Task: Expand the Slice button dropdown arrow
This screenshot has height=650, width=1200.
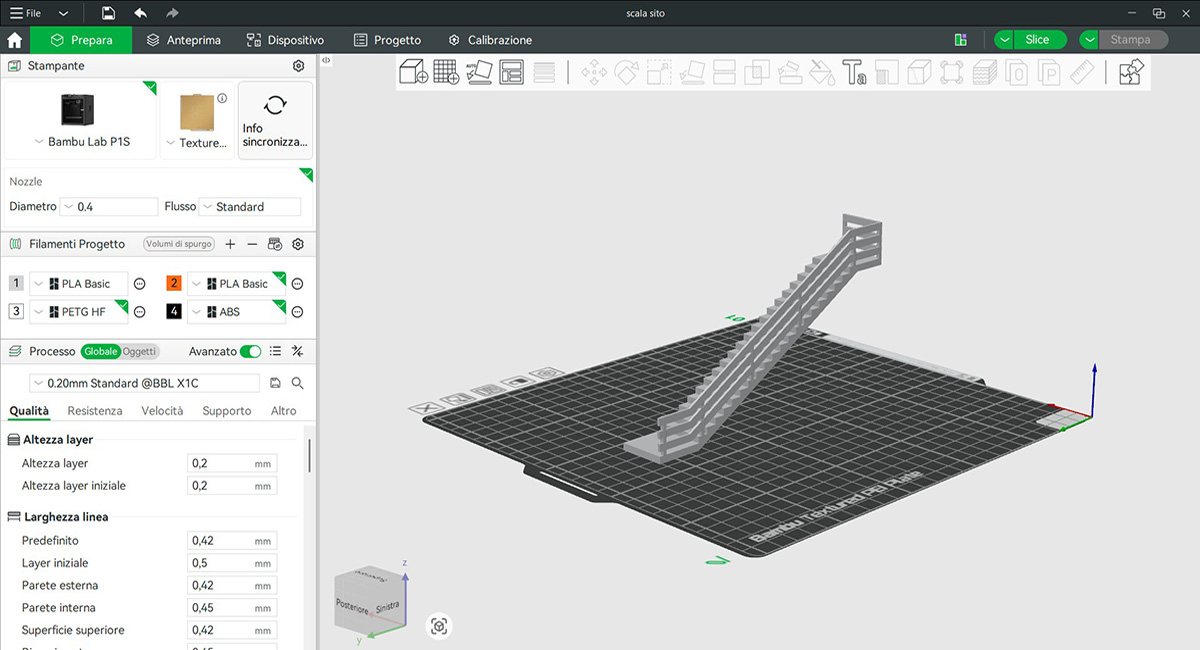Action: 1004,40
